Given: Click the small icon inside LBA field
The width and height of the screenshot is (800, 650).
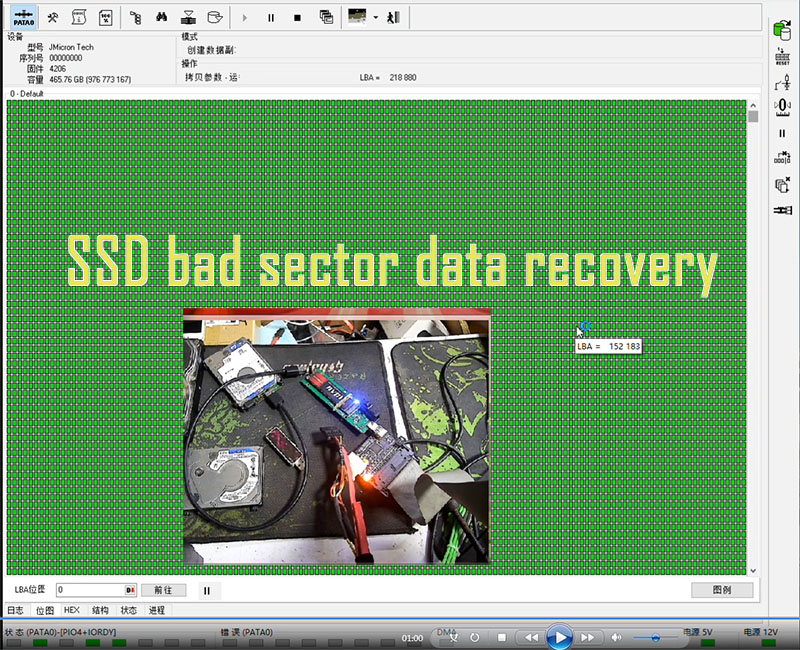Looking at the screenshot, I should tap(130, 590).
